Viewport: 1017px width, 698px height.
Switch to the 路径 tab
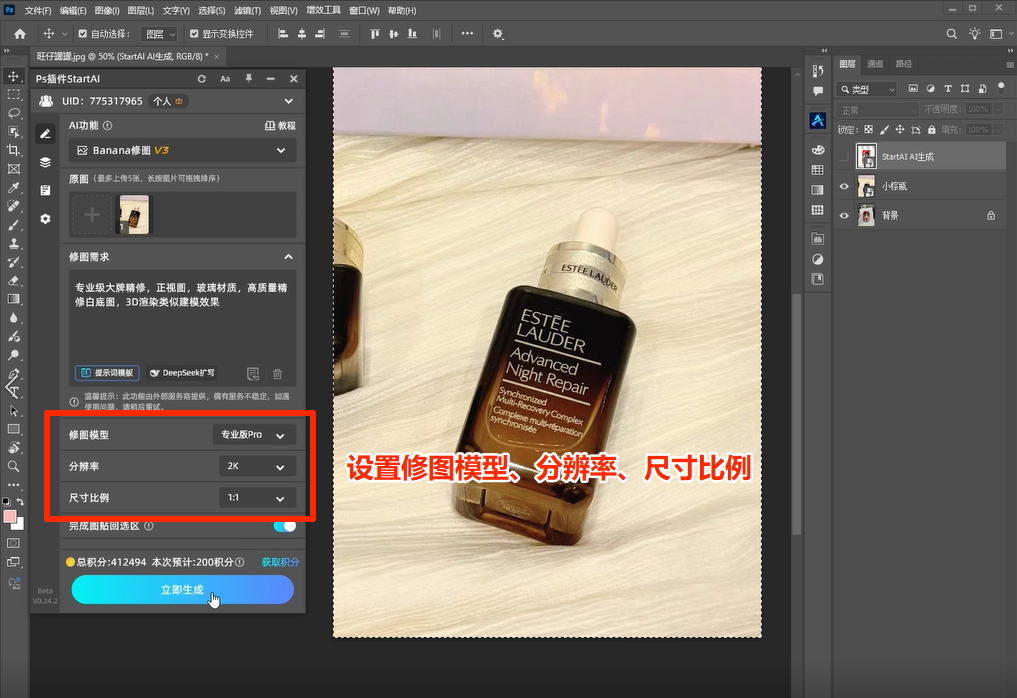coord(903,64)
